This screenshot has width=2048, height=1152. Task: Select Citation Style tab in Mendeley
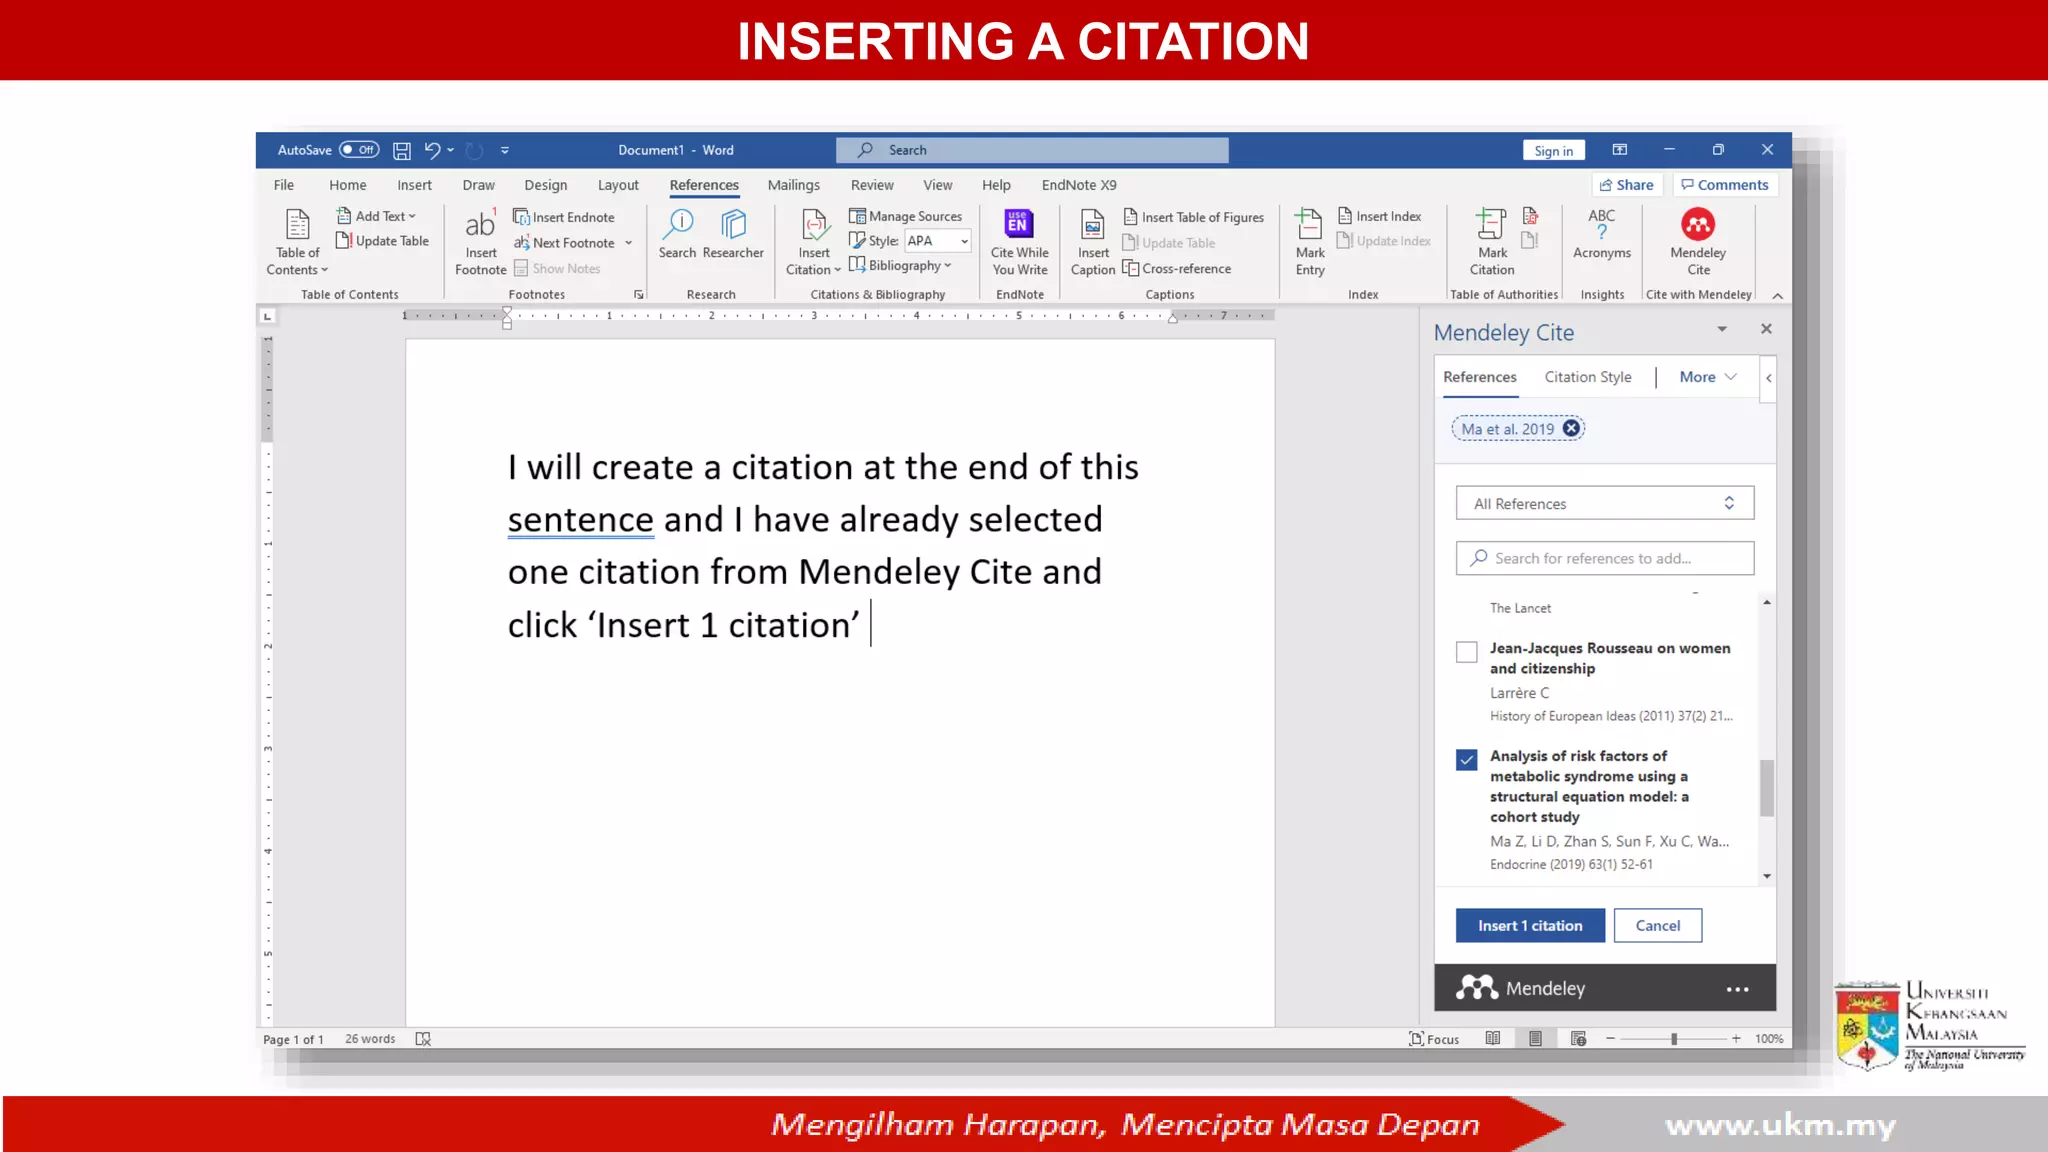pyautogui.click(x=1587, y=377)
